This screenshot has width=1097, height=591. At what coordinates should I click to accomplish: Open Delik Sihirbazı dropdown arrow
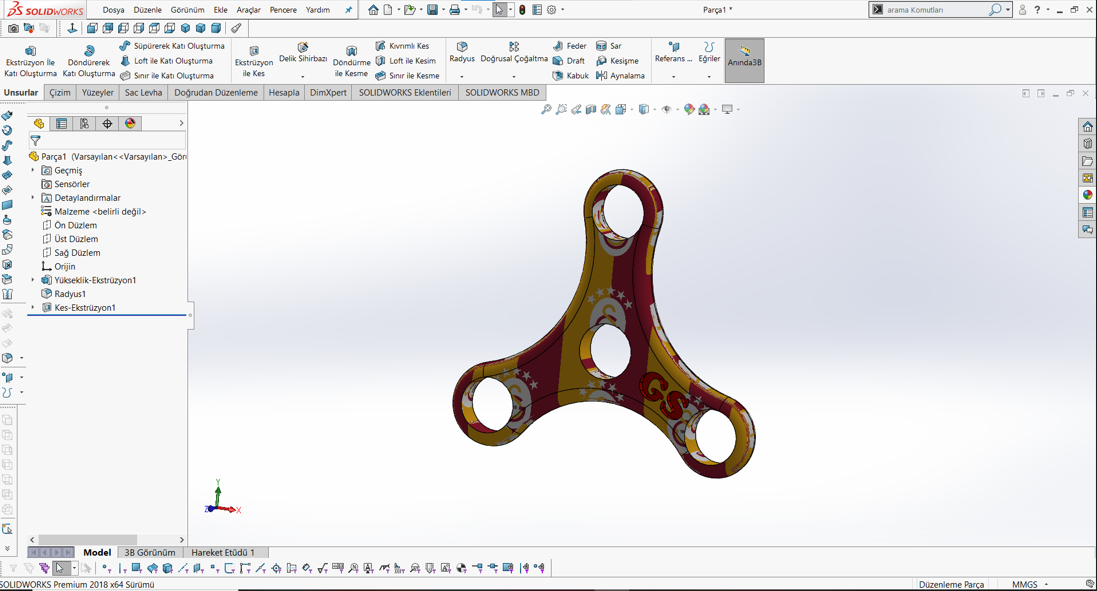click(x=303, y=76)
